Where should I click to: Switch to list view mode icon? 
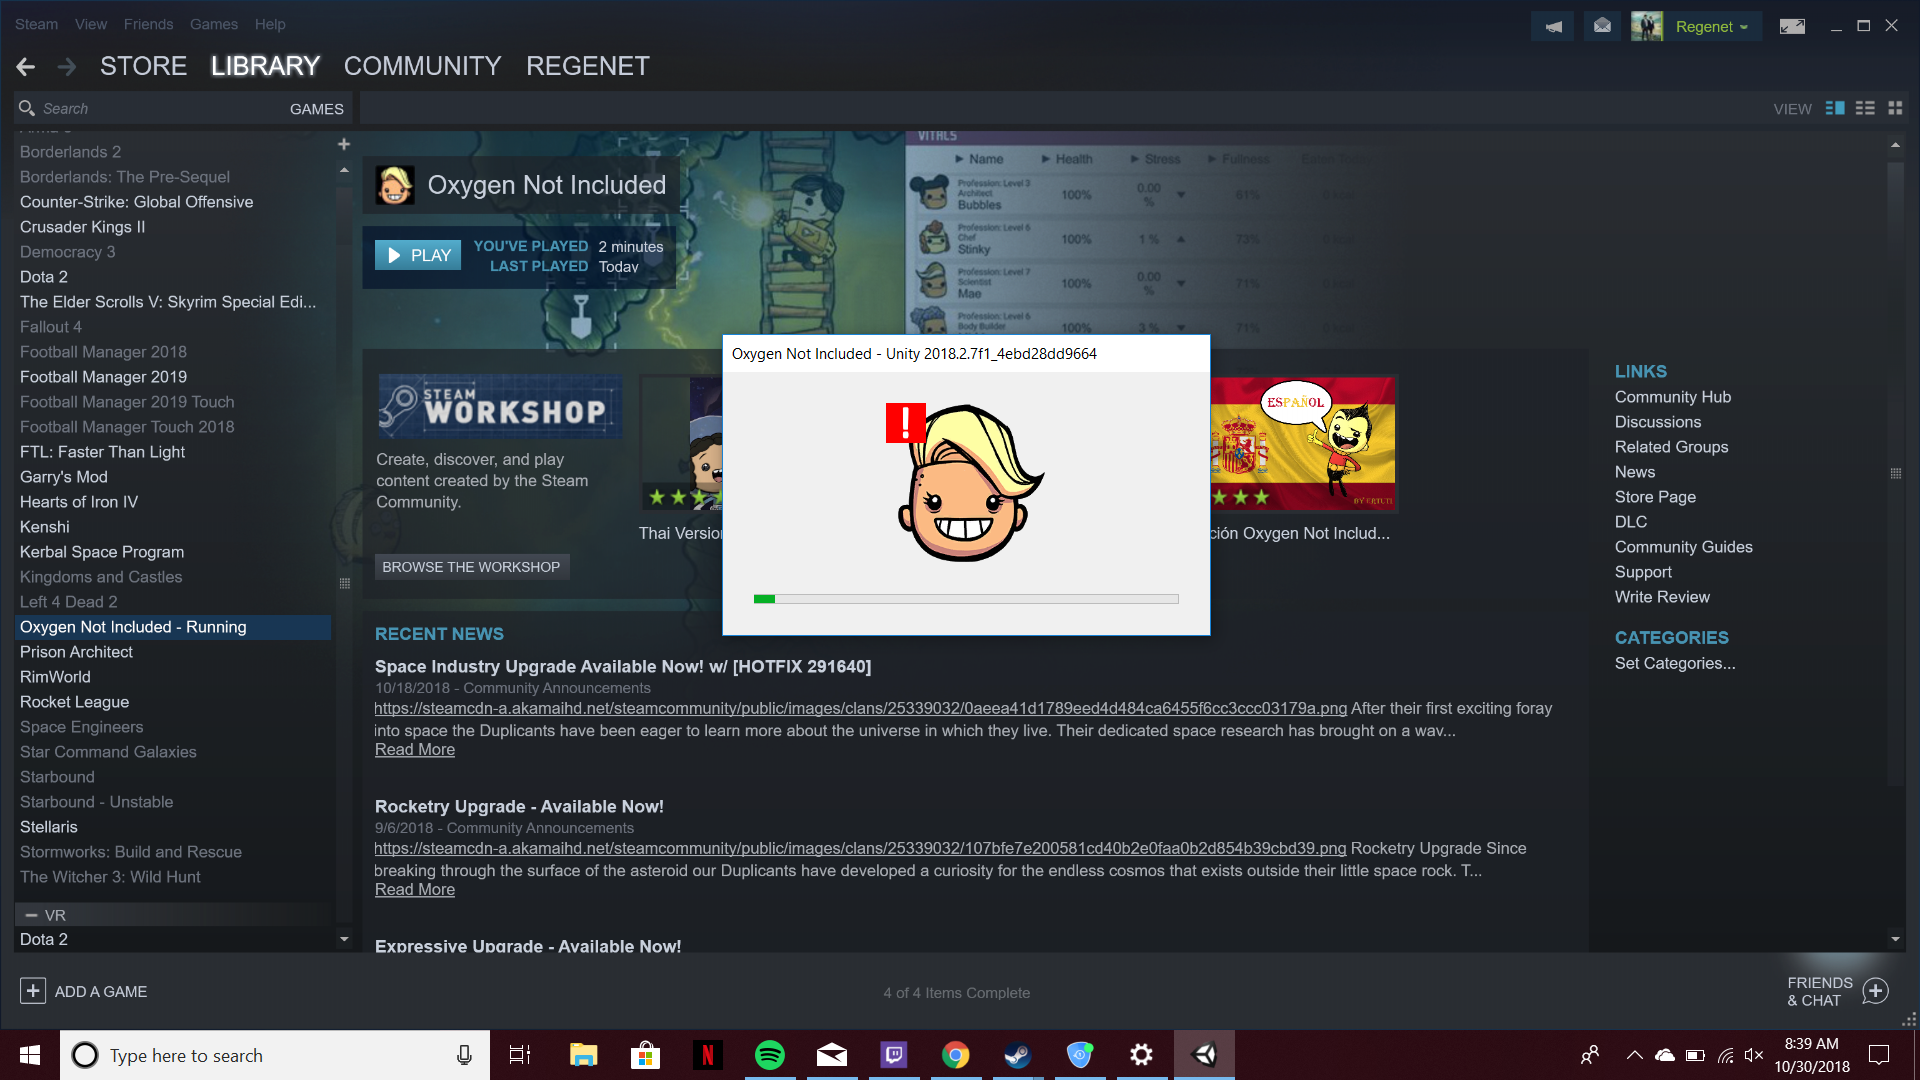(1865, 108)
